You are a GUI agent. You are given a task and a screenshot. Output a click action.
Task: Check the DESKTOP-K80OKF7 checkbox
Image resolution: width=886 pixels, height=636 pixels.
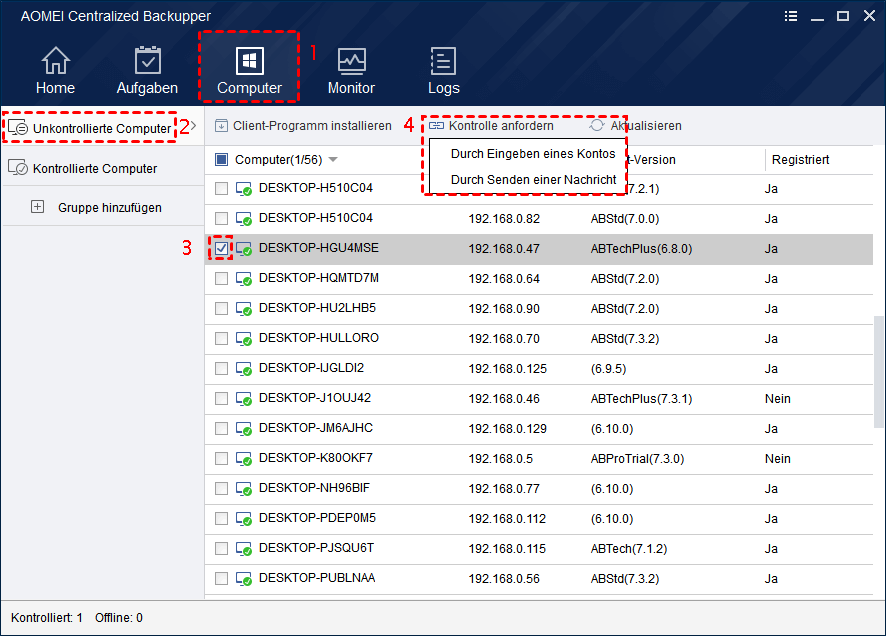[221, 458]
